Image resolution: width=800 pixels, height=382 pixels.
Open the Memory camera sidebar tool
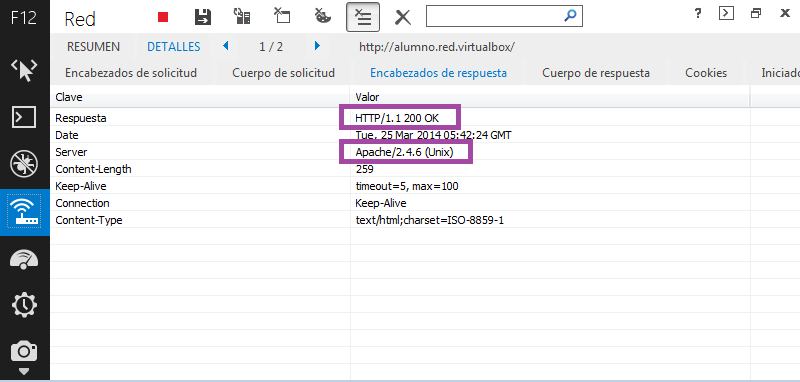point(24,352)
